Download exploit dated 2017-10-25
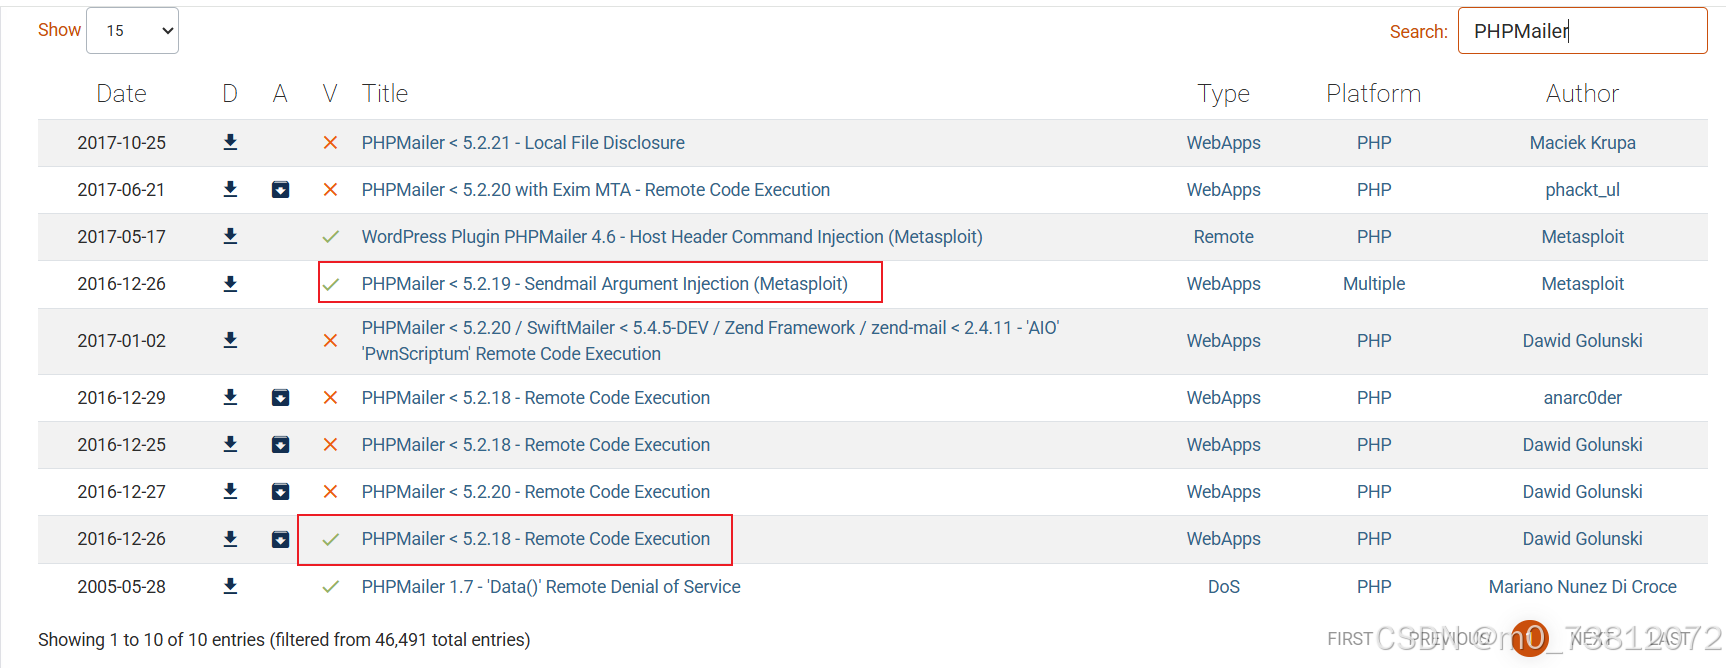The width and height of the screenshot is (1726, 668). pyautogui.click(x=230, y=142)
